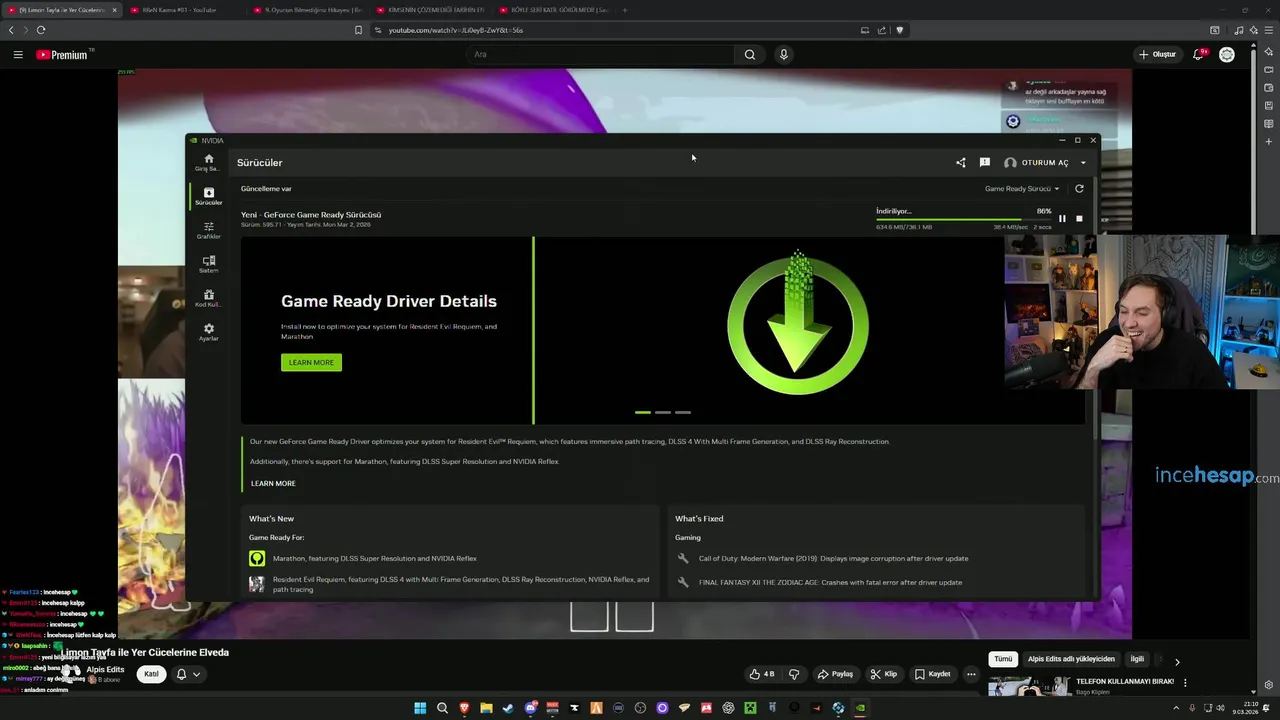
Task: Select second carousel indicator on driver banner
Action: [x=663, y=412]
